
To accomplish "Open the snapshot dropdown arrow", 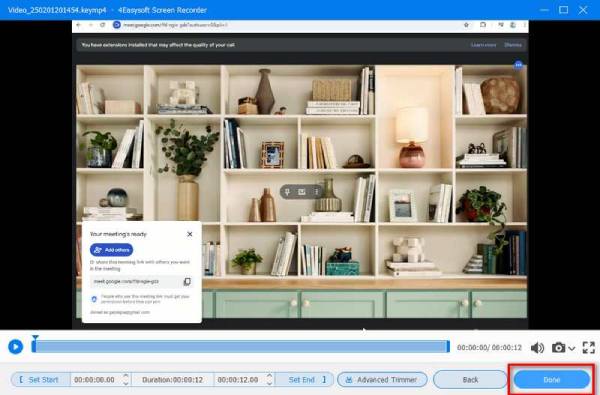I will point(572,348).
